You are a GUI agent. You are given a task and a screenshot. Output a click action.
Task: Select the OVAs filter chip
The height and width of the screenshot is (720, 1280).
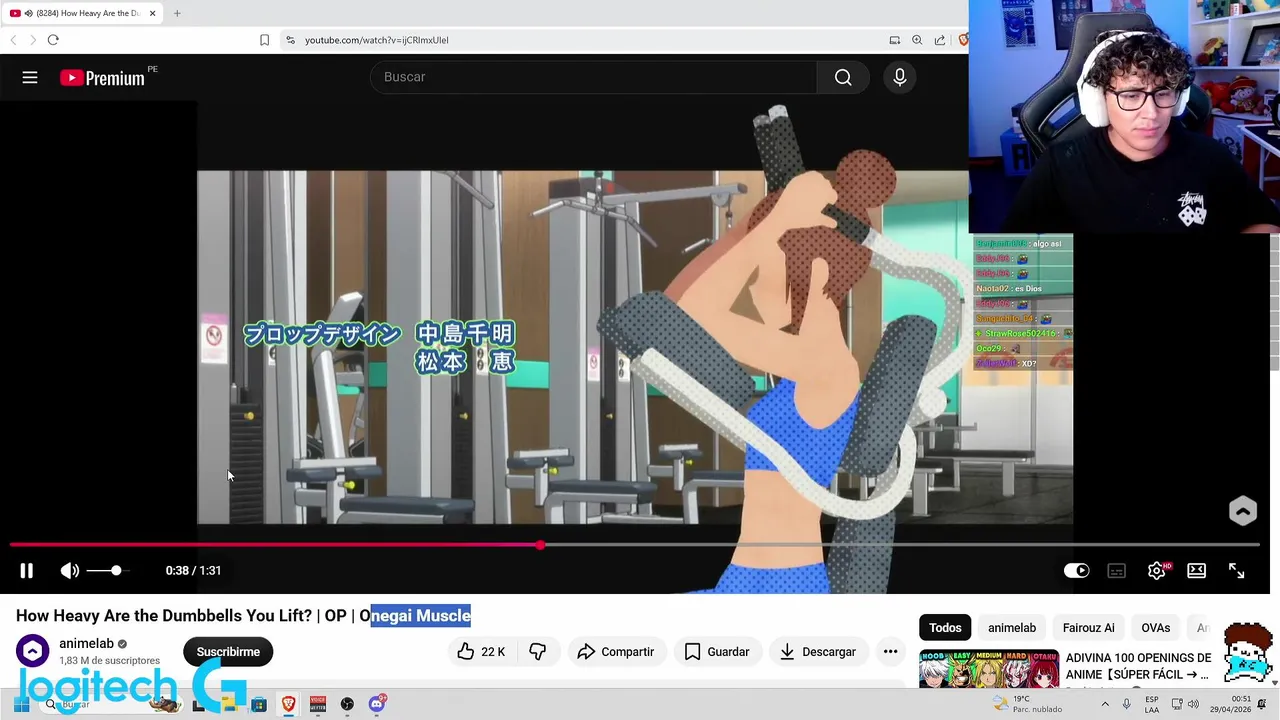coord(1155,628)
